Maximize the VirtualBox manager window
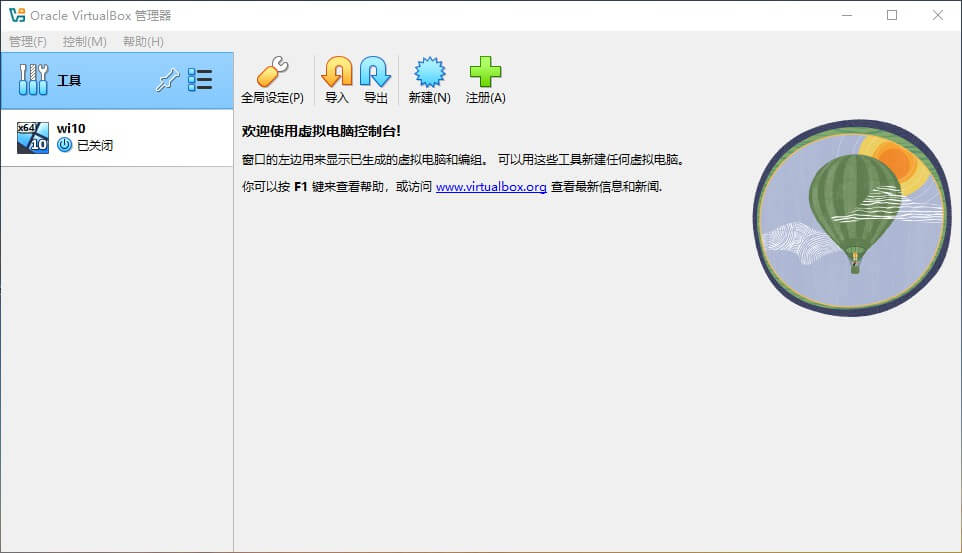 (x=892, y=15)
